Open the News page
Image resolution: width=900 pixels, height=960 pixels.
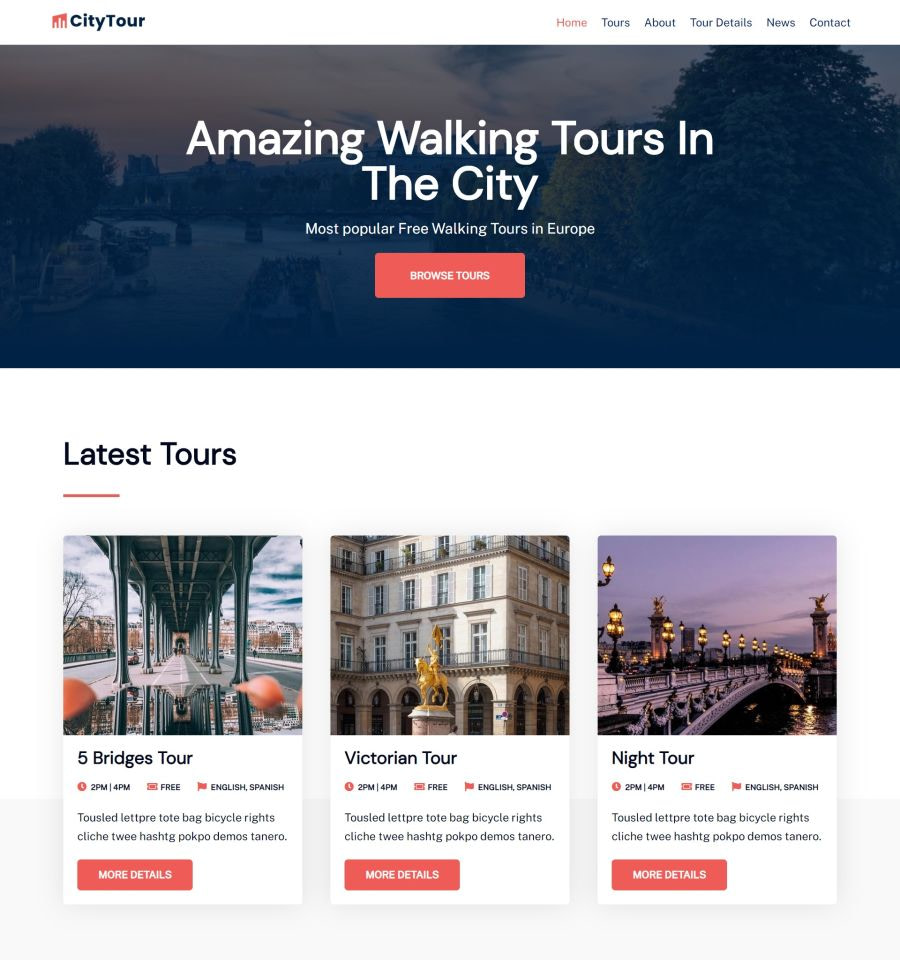(x=781, y=23)
